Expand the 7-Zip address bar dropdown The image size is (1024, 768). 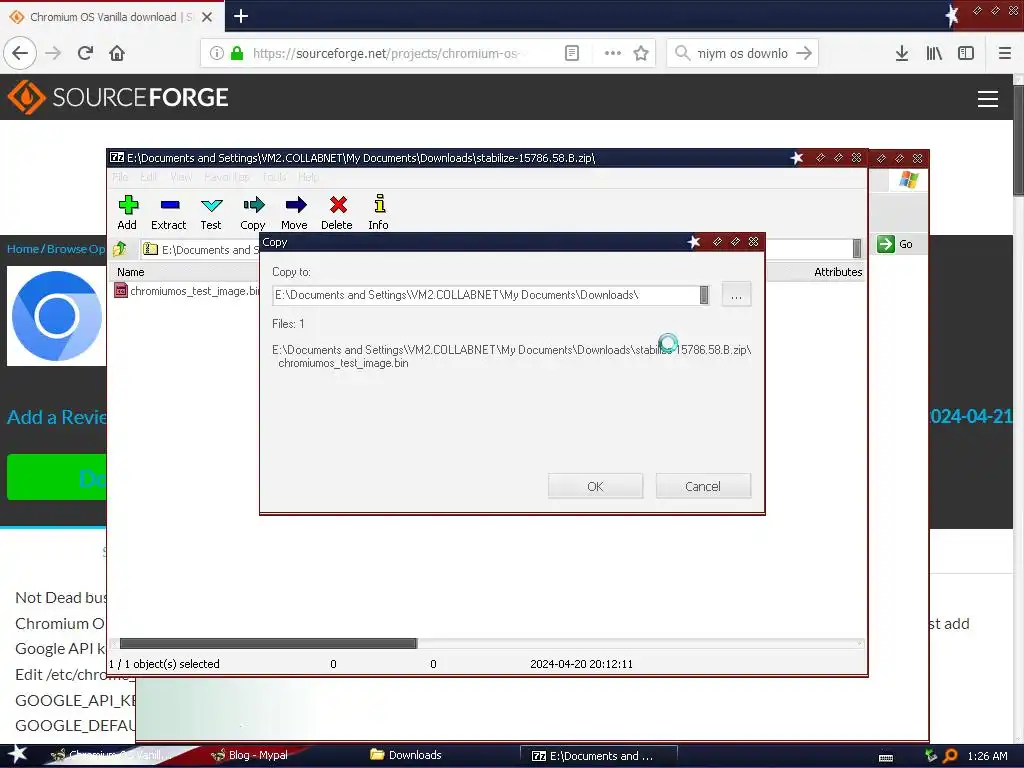tap(857, 248)
